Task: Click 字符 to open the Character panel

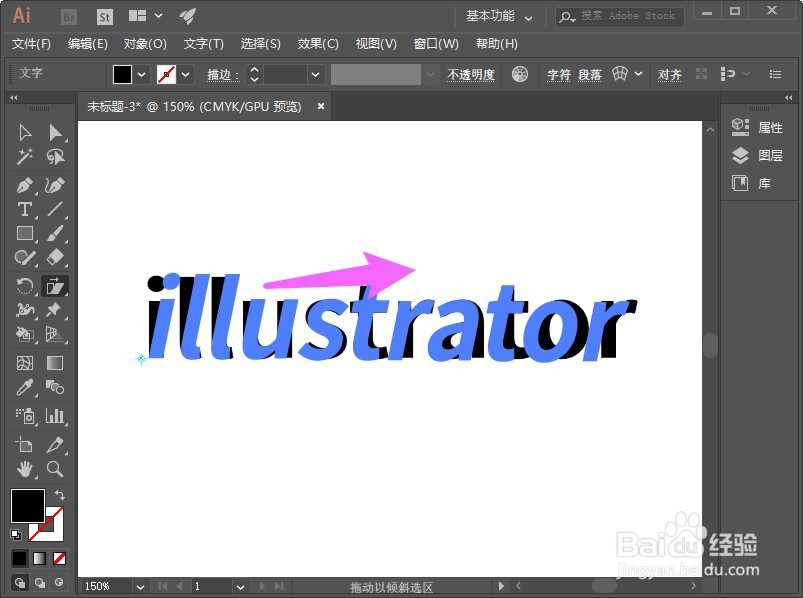Action: tap(558, 74)
